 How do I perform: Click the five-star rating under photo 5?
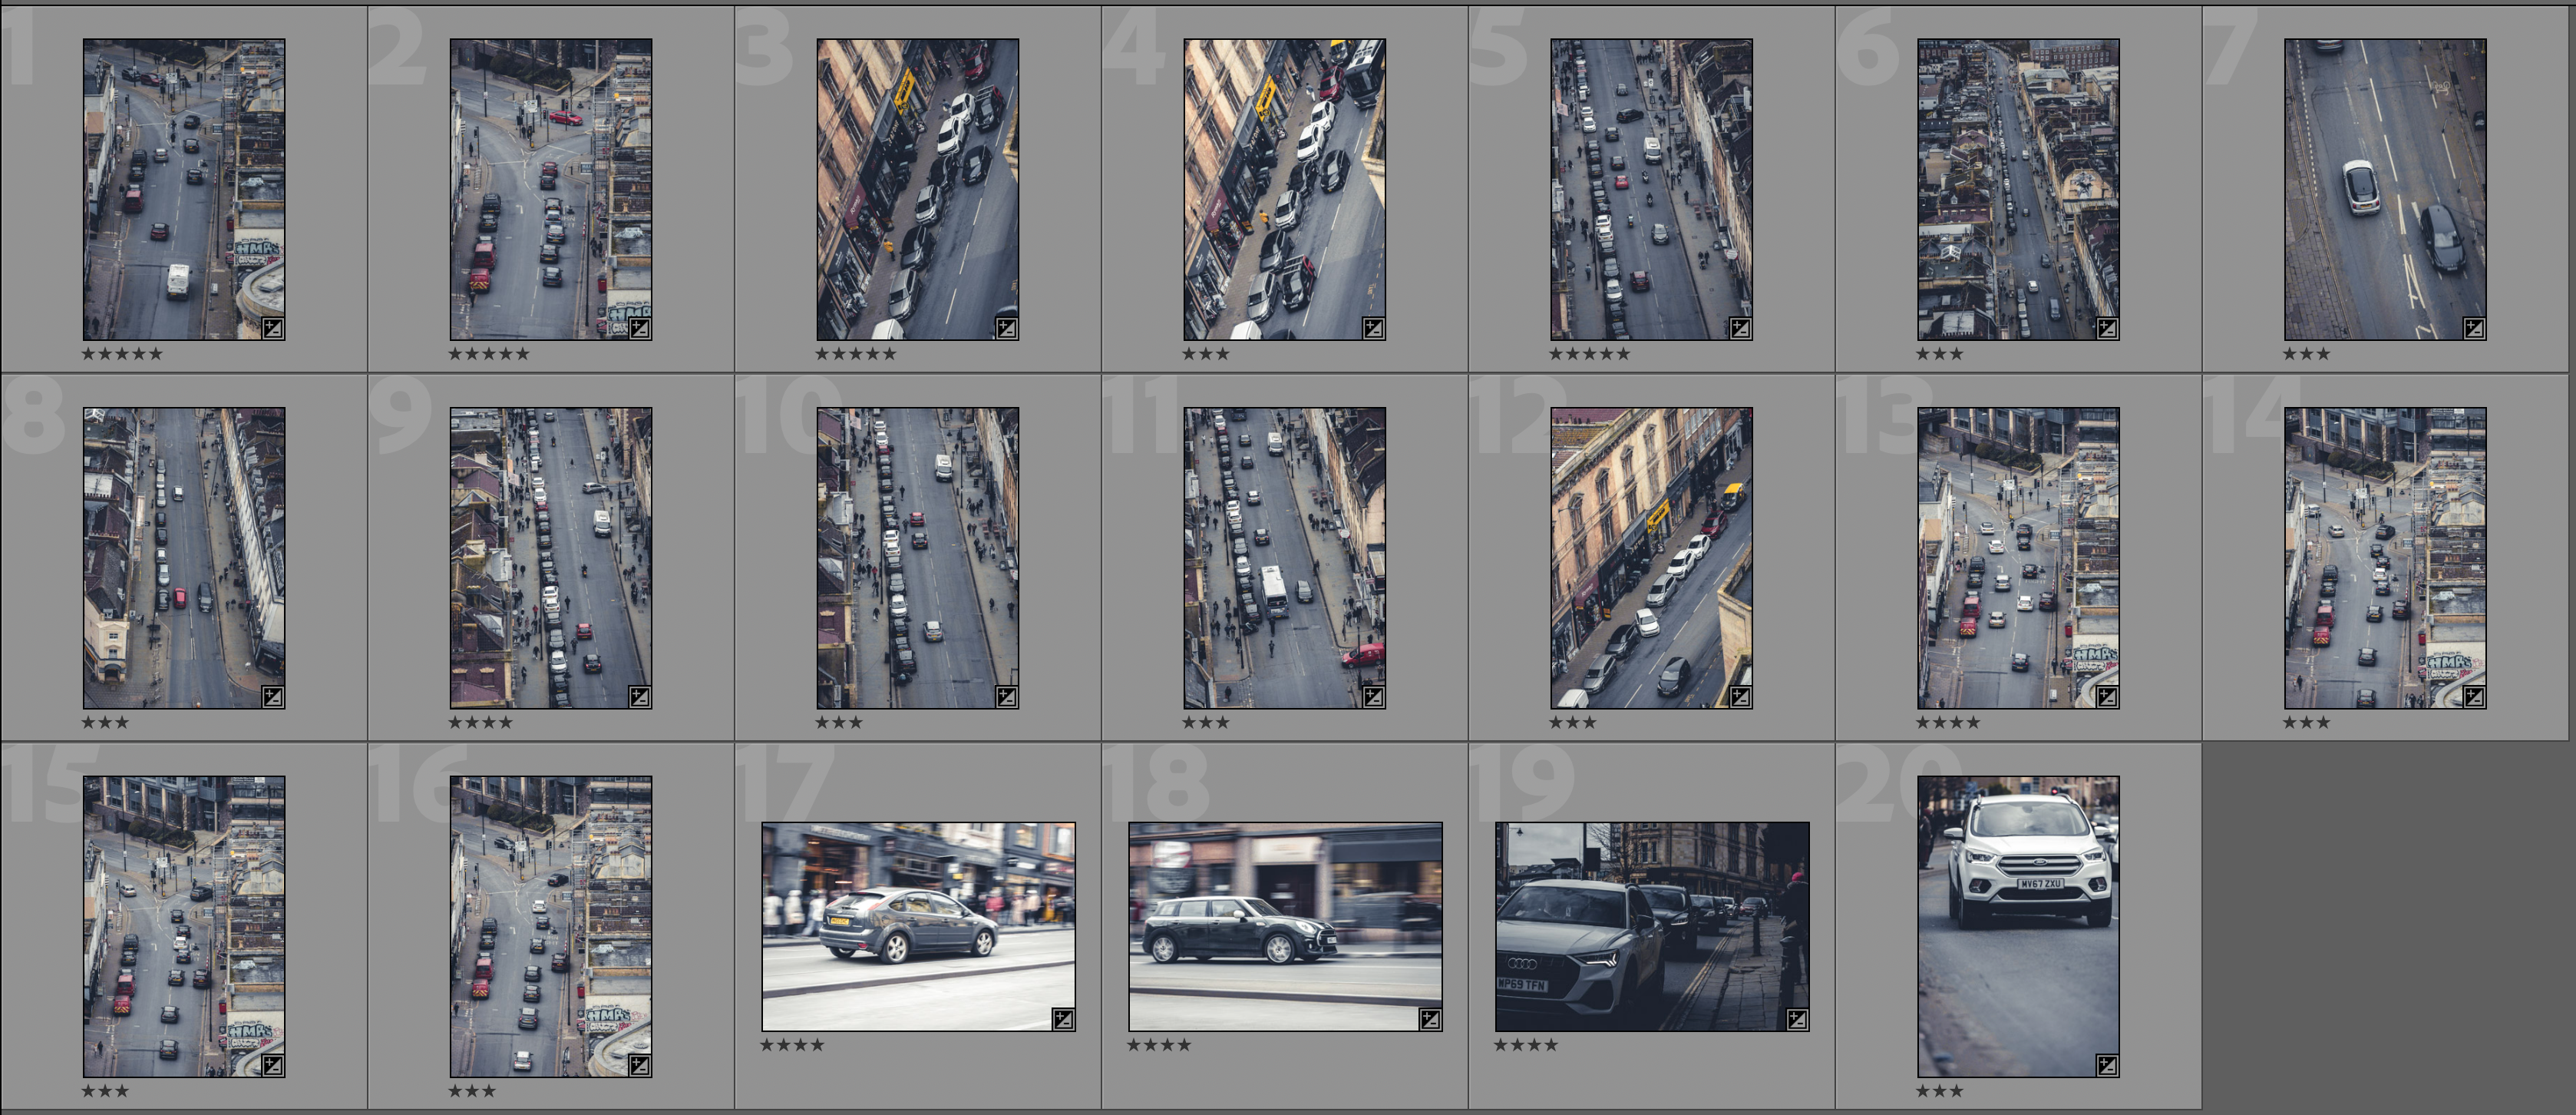(1589, 354)
